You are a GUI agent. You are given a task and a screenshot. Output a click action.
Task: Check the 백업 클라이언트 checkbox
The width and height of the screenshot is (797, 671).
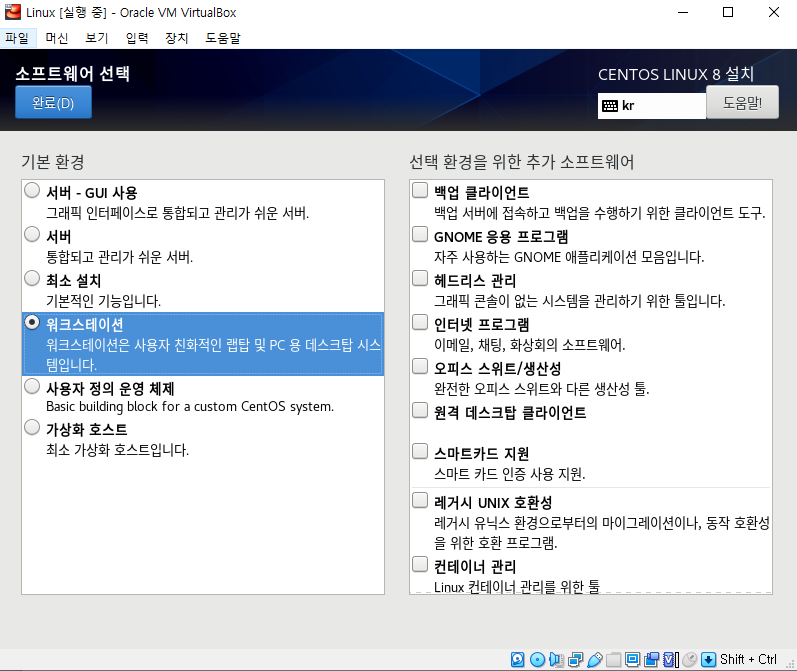coord(420,190)
